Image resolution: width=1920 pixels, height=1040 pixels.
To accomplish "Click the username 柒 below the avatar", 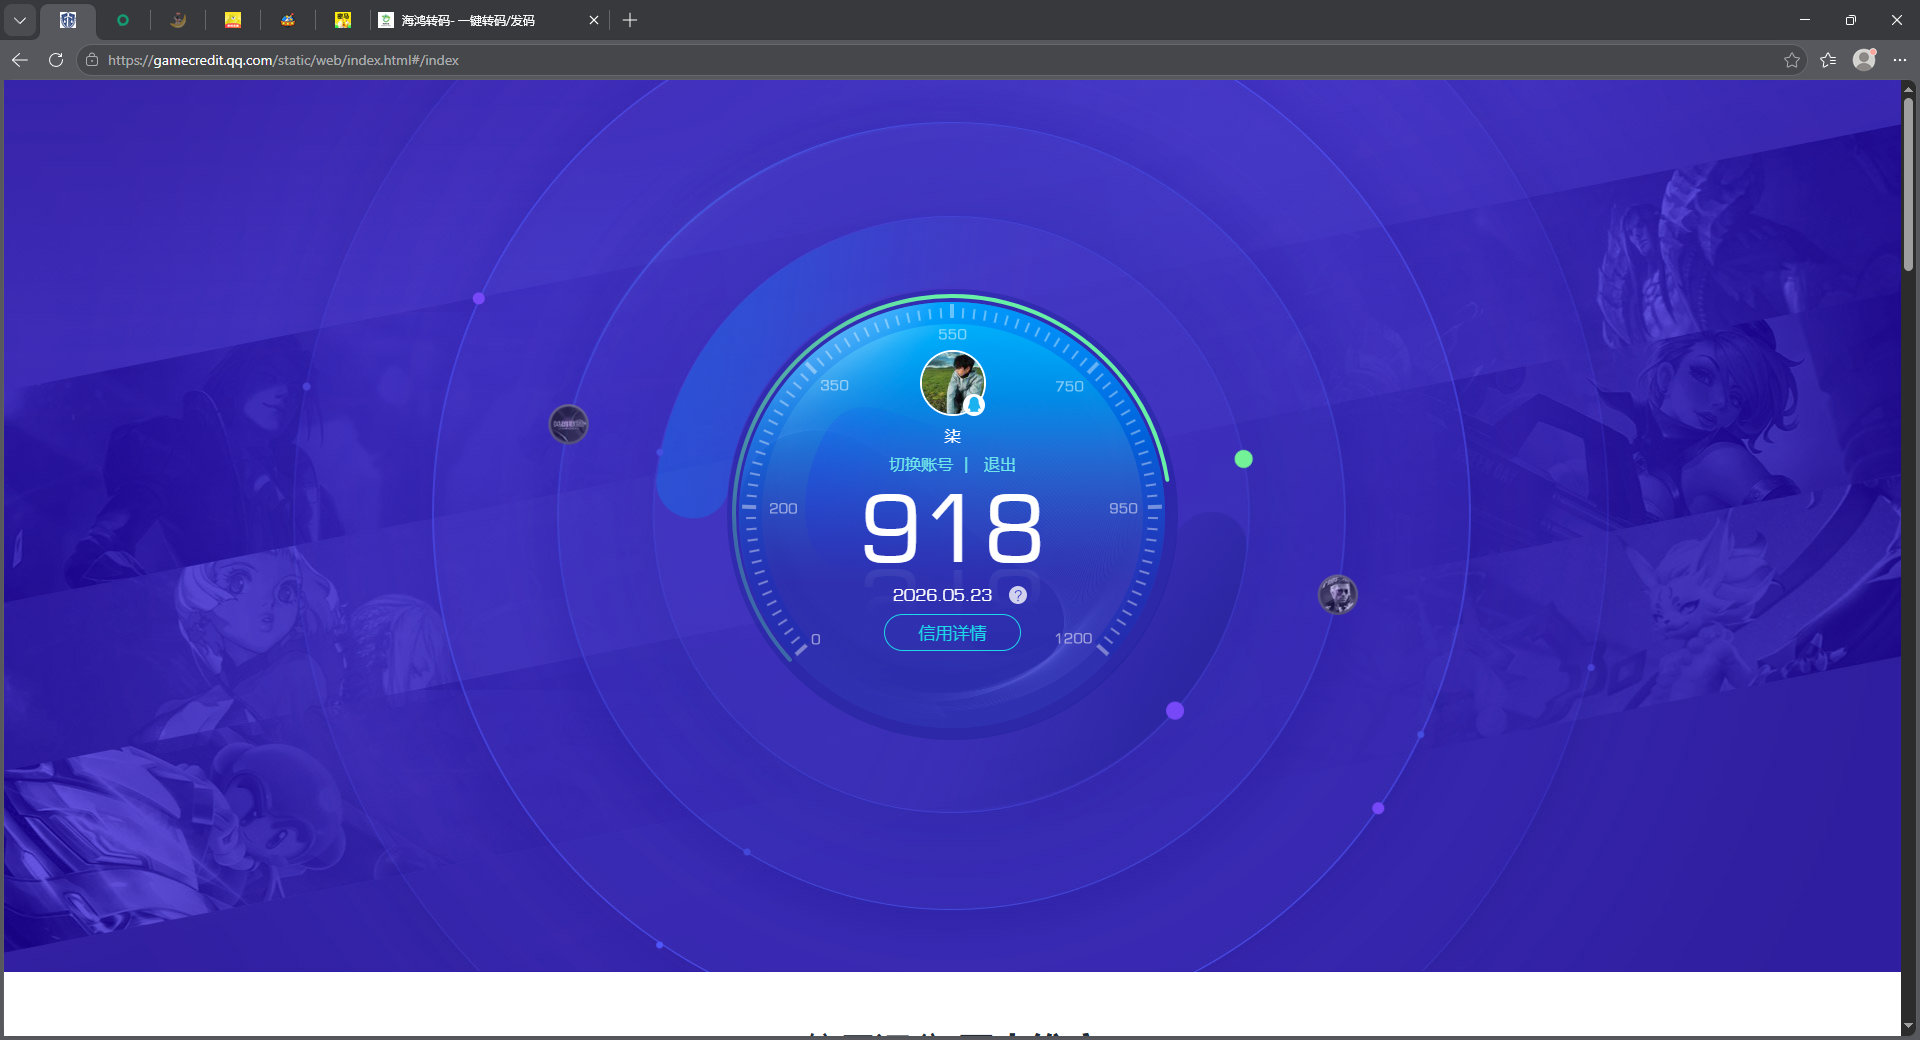I will click(952, 436).
